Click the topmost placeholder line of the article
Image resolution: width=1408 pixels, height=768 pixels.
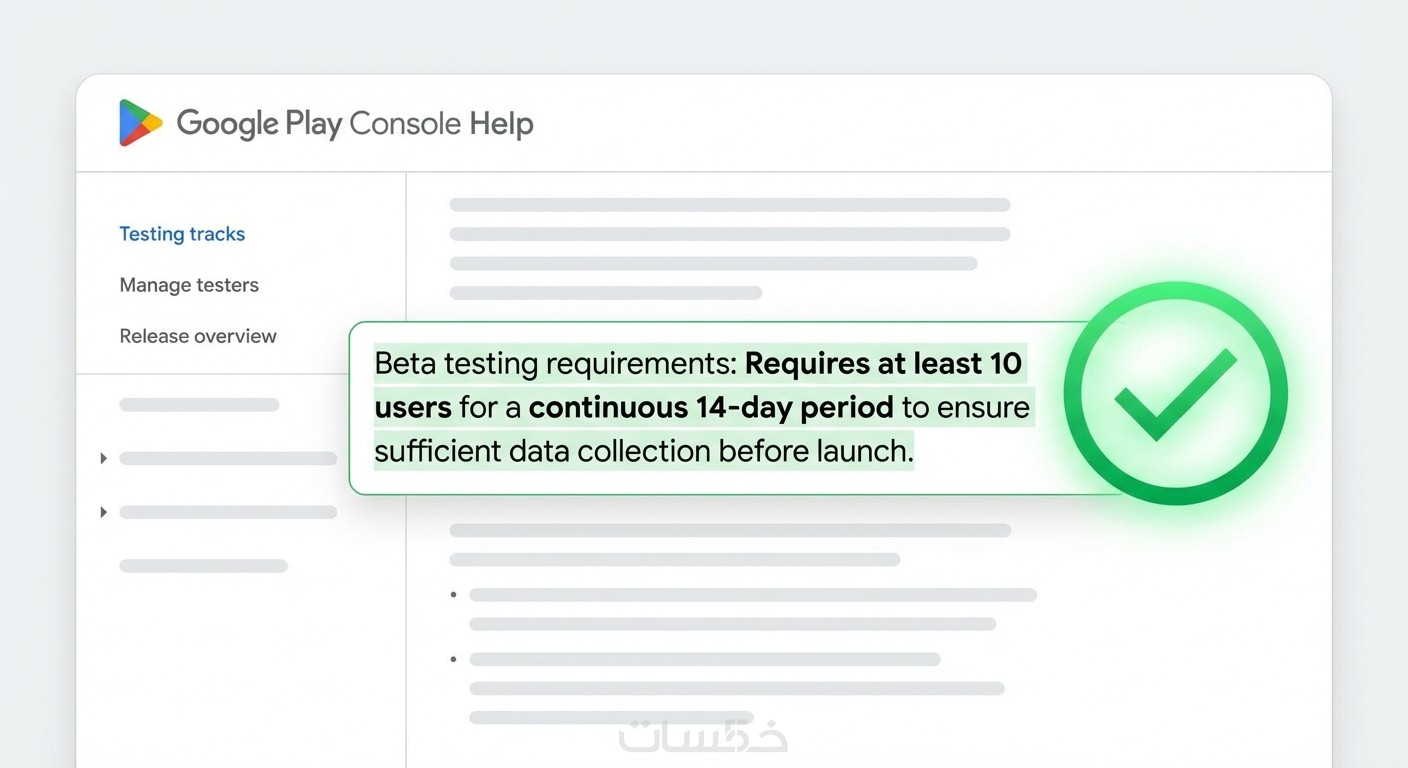point(730,205)
